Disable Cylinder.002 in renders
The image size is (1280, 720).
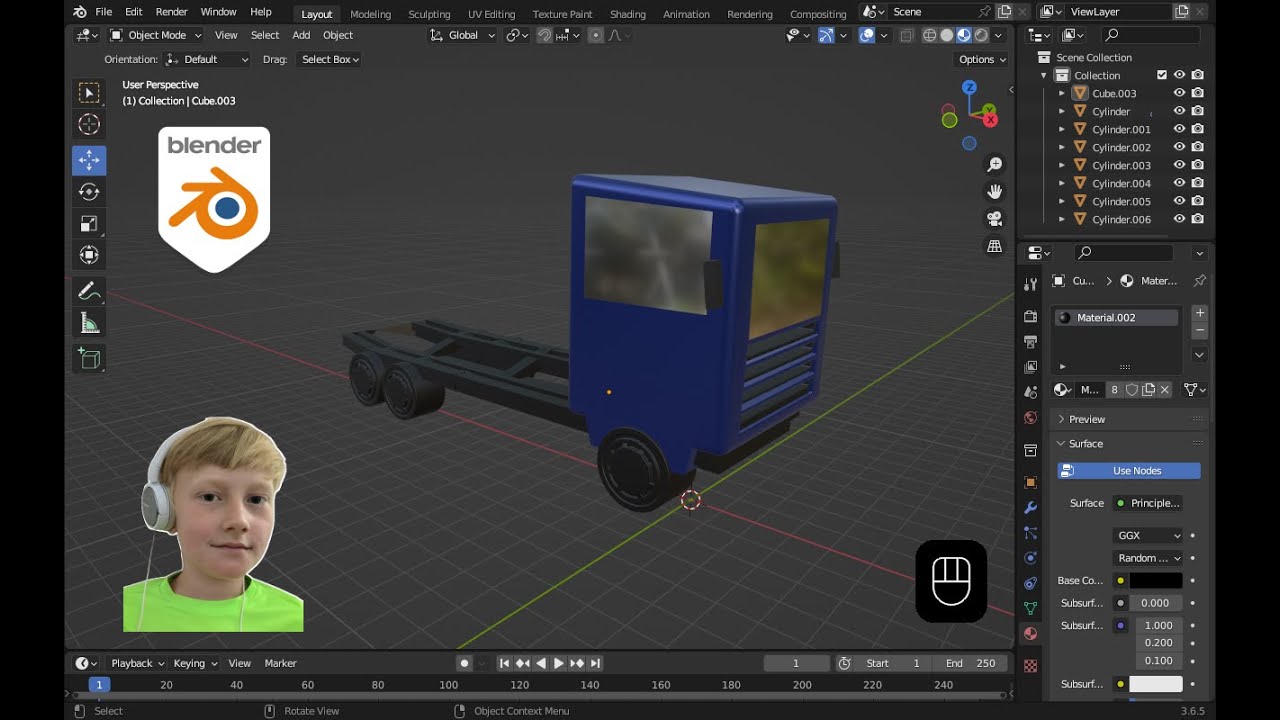point(1197,147)
